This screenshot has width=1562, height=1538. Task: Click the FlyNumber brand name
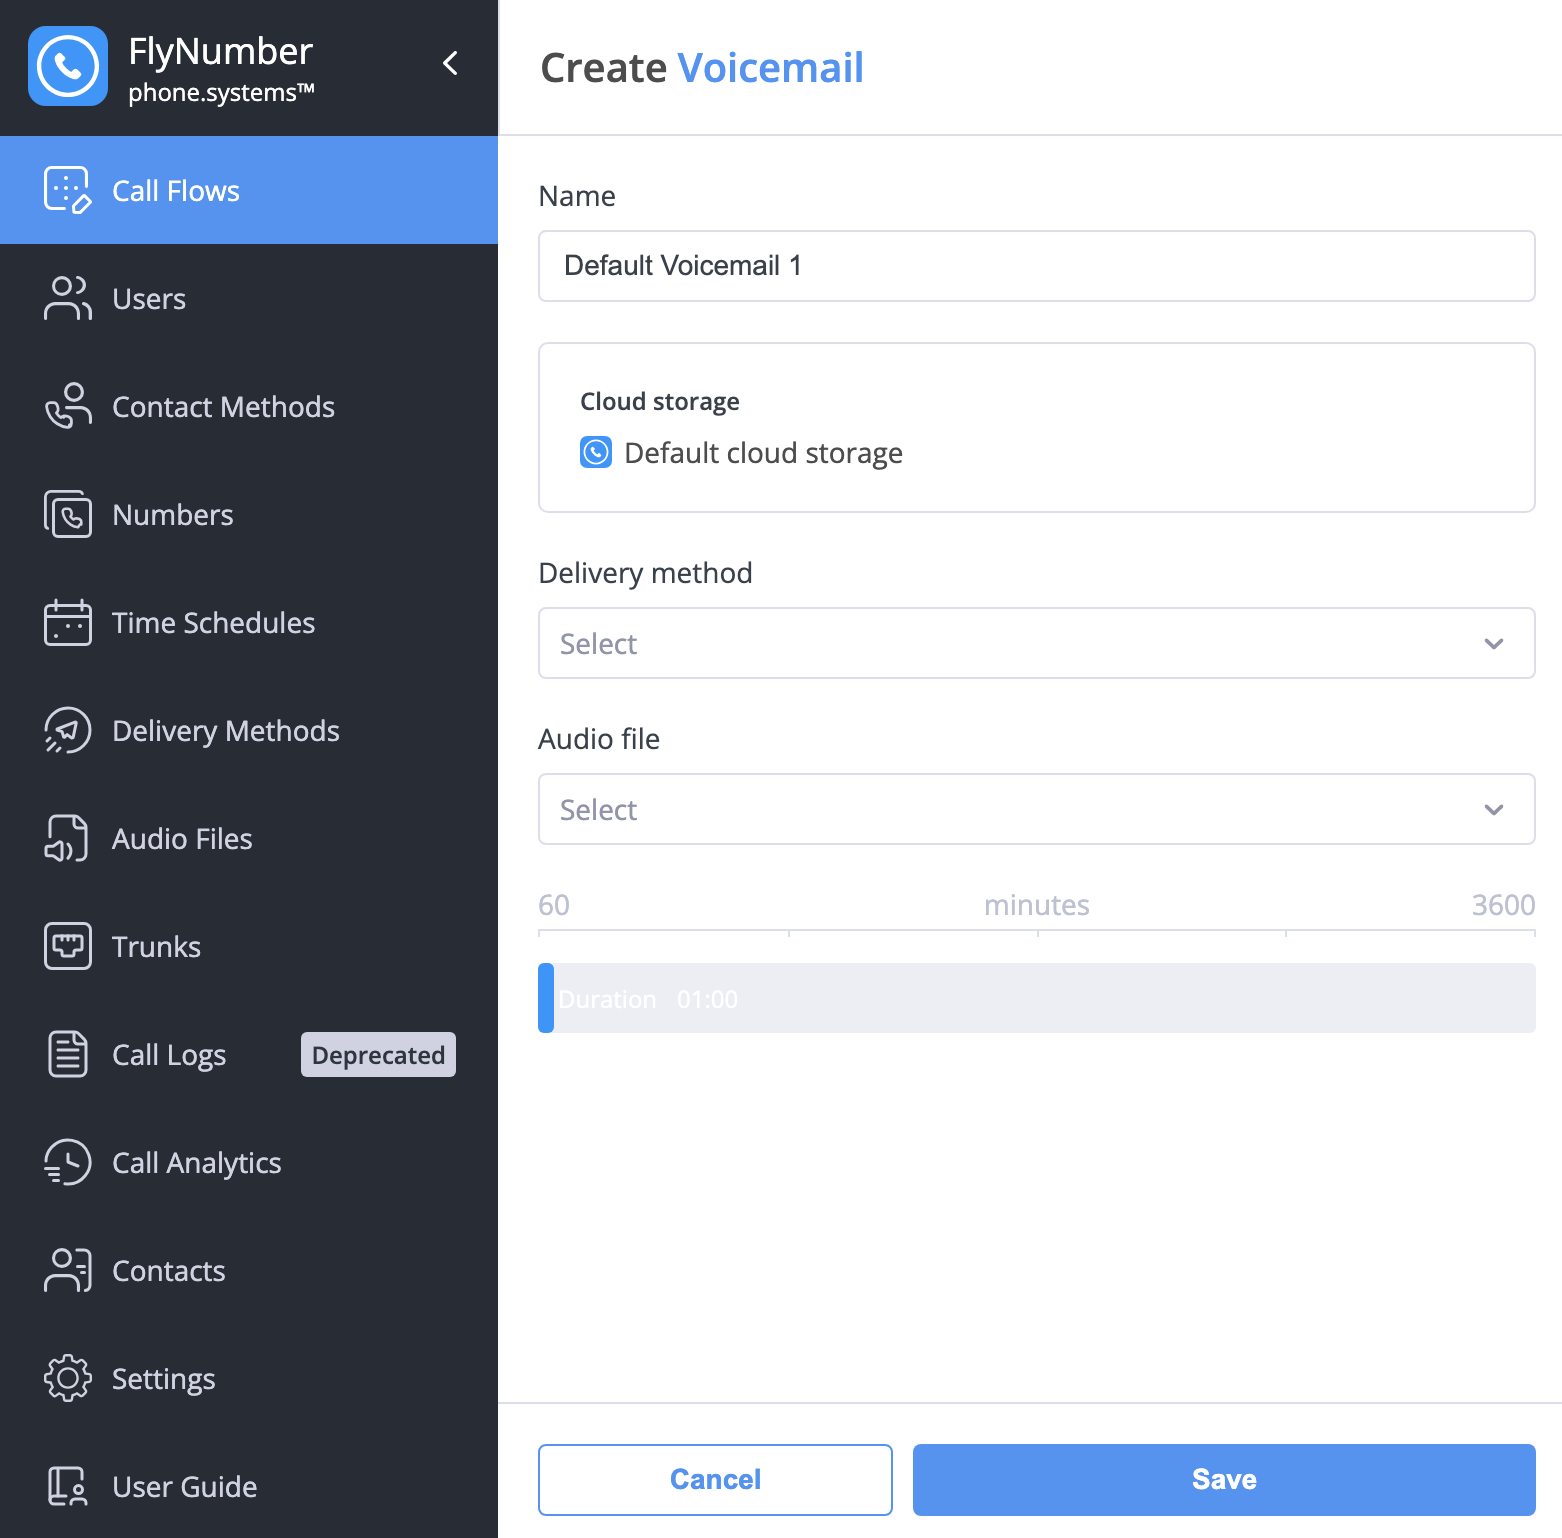pos(220,51)
